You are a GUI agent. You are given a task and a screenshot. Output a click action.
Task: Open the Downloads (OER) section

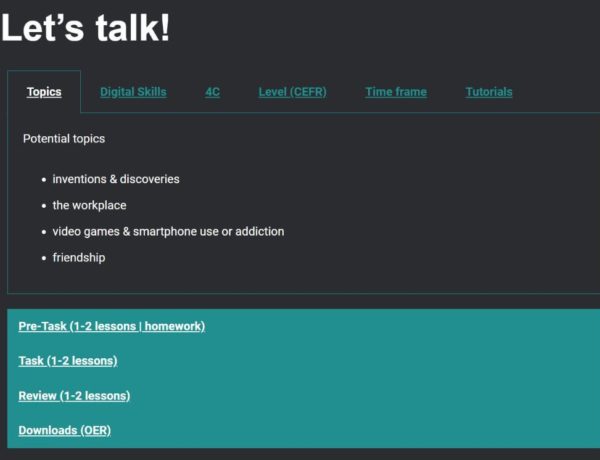(x=65, y=431)
